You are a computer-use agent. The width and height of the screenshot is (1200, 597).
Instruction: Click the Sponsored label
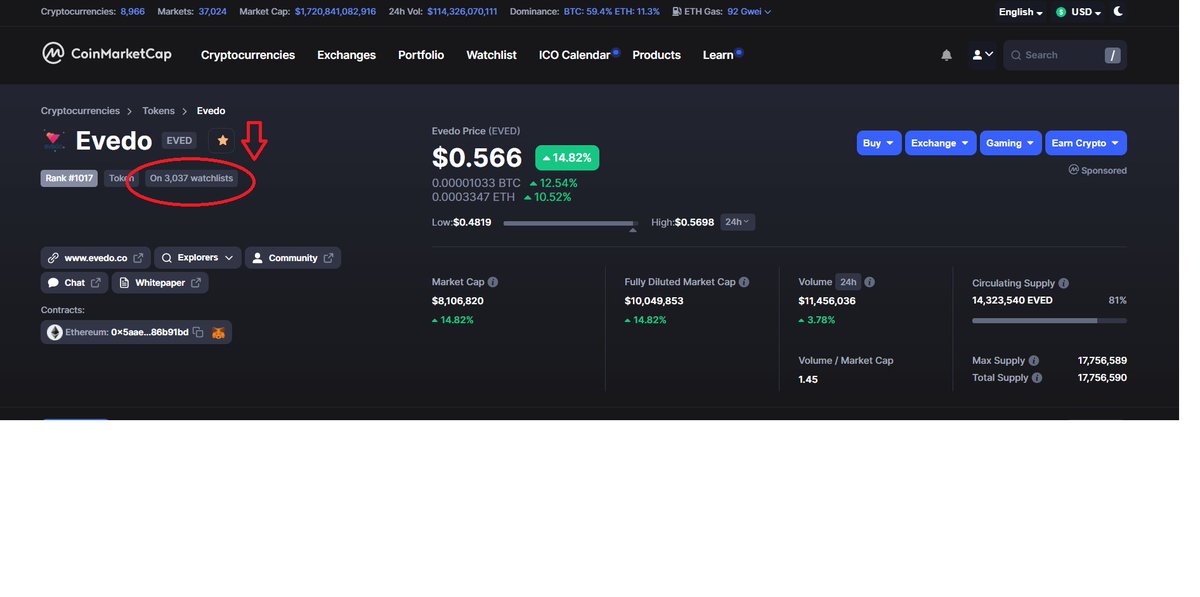pyautogui.click(x=1098, y=170)
